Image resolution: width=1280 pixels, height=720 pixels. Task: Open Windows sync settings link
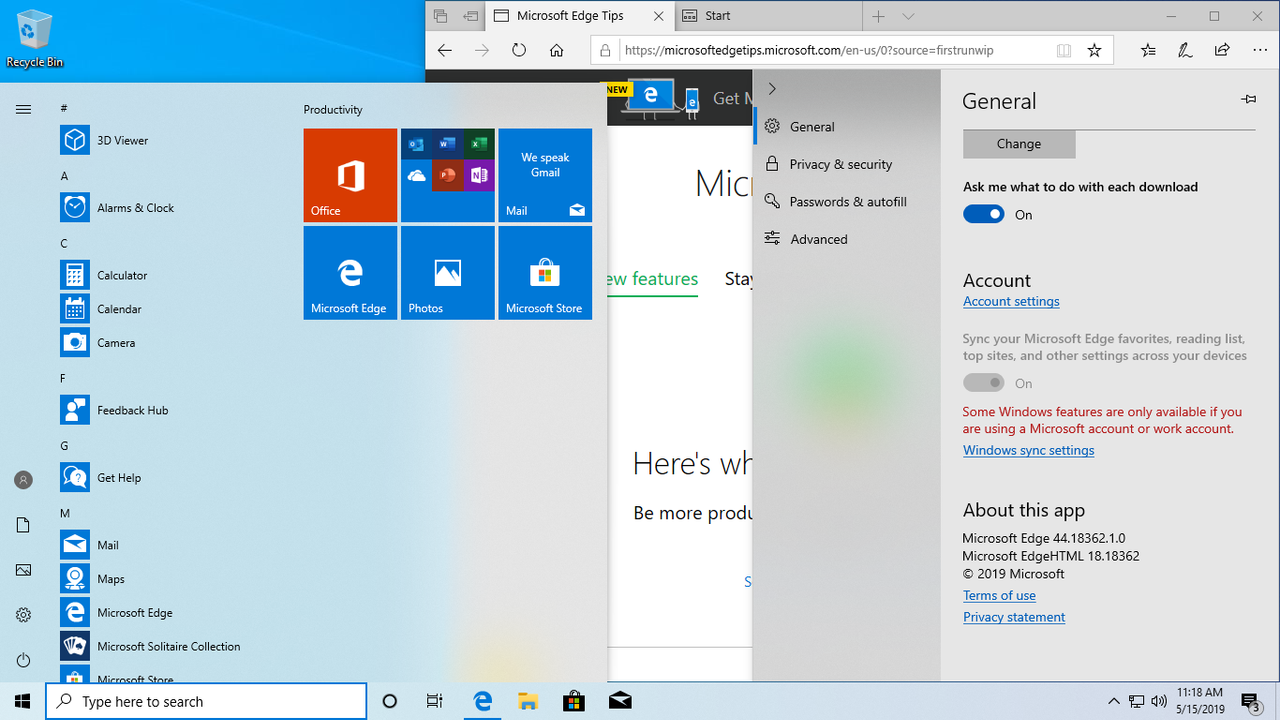pos(1028,450)
